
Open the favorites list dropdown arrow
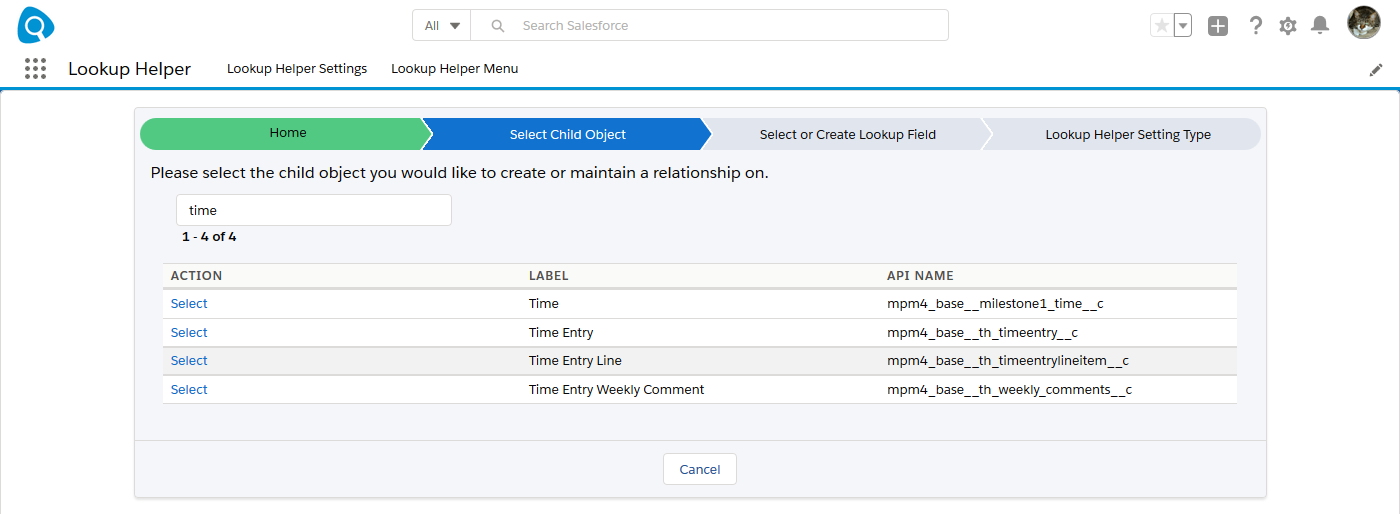click(x=1183, y=26)
